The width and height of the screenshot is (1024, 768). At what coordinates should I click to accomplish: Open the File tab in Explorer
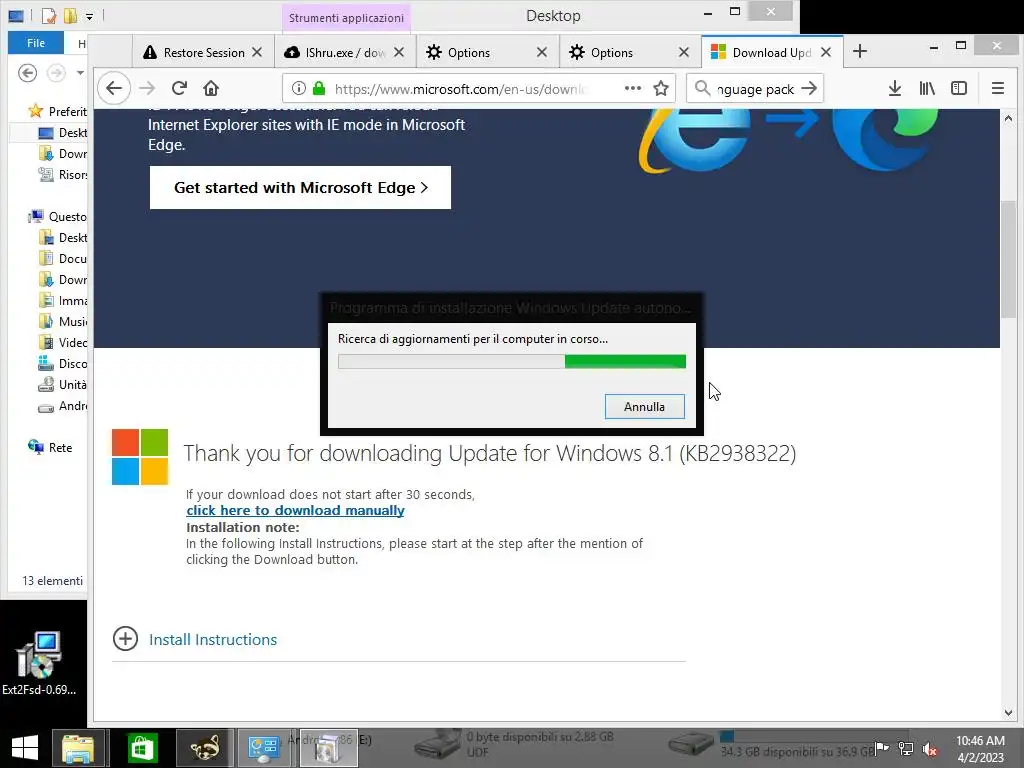pos(36,43)
